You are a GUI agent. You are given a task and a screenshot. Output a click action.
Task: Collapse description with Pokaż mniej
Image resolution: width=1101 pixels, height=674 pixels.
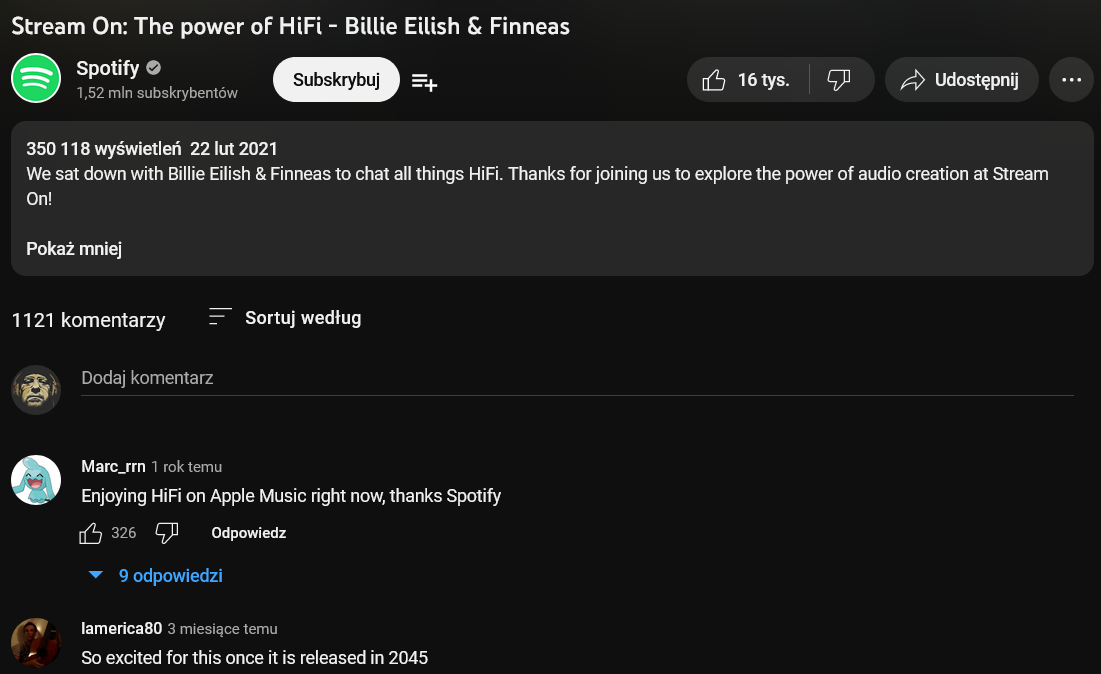coord(74,249)
